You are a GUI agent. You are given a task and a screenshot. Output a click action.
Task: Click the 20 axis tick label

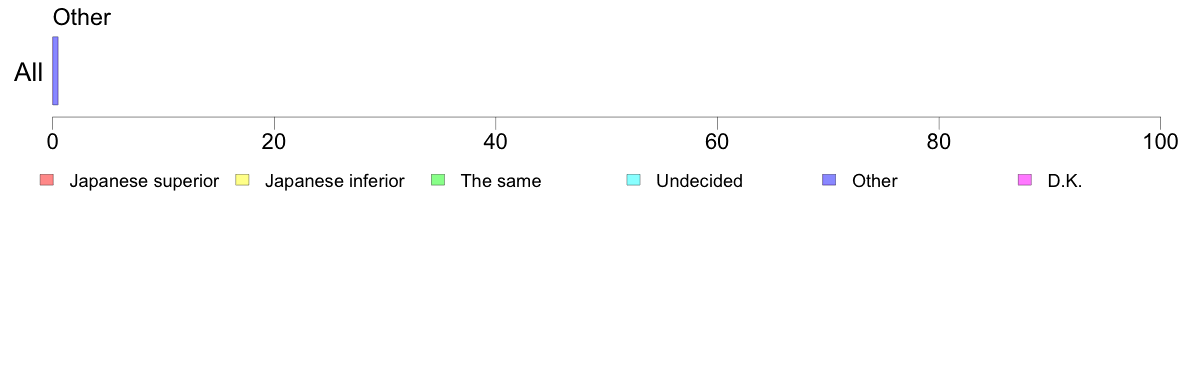coord(274,141)
